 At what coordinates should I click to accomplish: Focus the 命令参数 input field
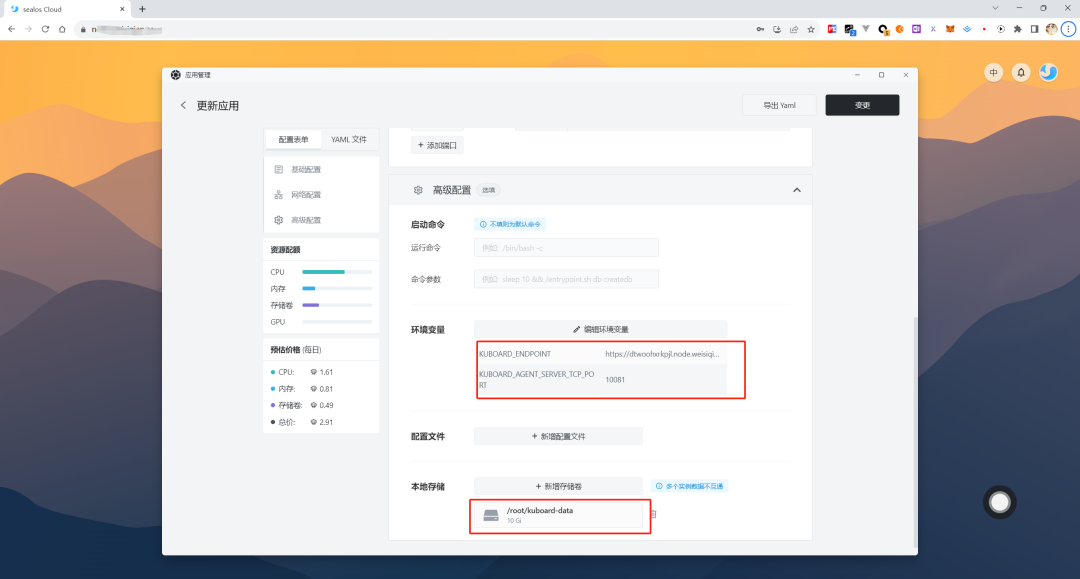pos(566,279)
